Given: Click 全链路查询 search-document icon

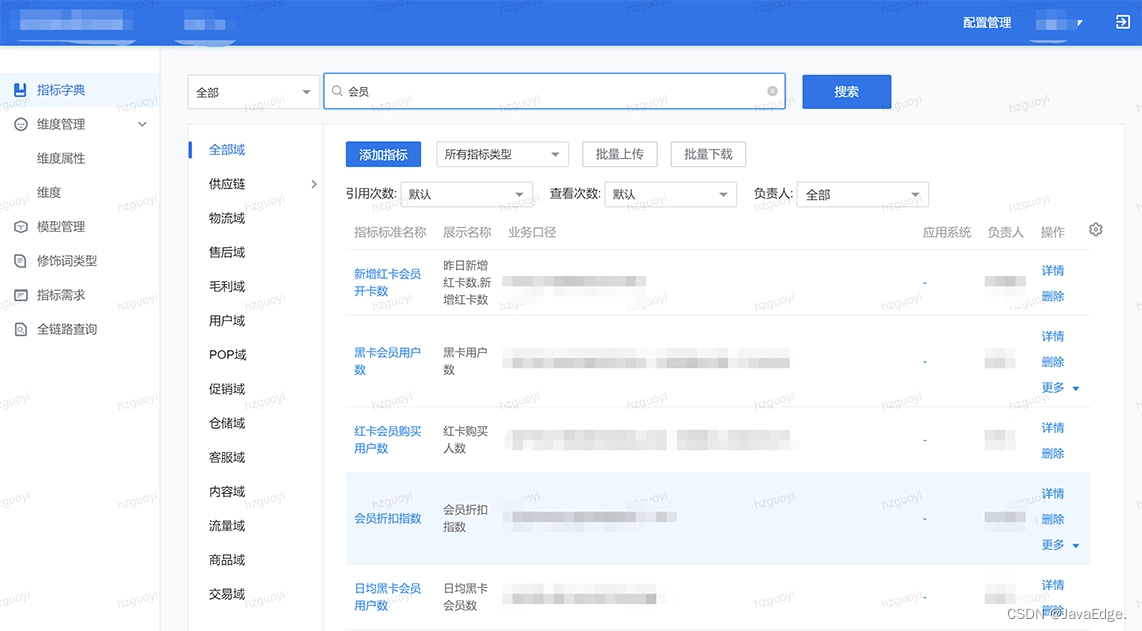Looking at the screenshot, I should point(20,329).
